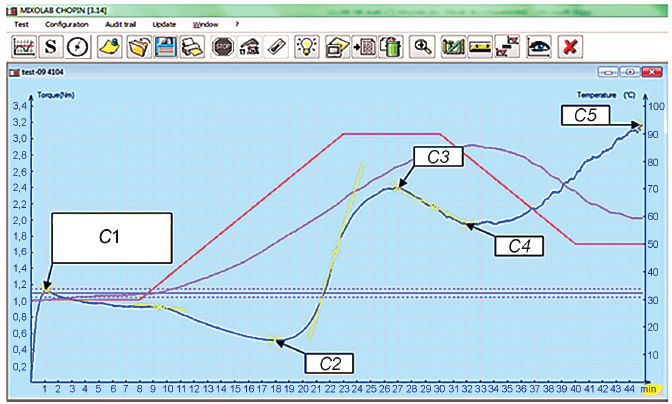The width and height of the screenshot is (672, 404).
Task: Click the bold S toolbar icon
Action: 51,46
